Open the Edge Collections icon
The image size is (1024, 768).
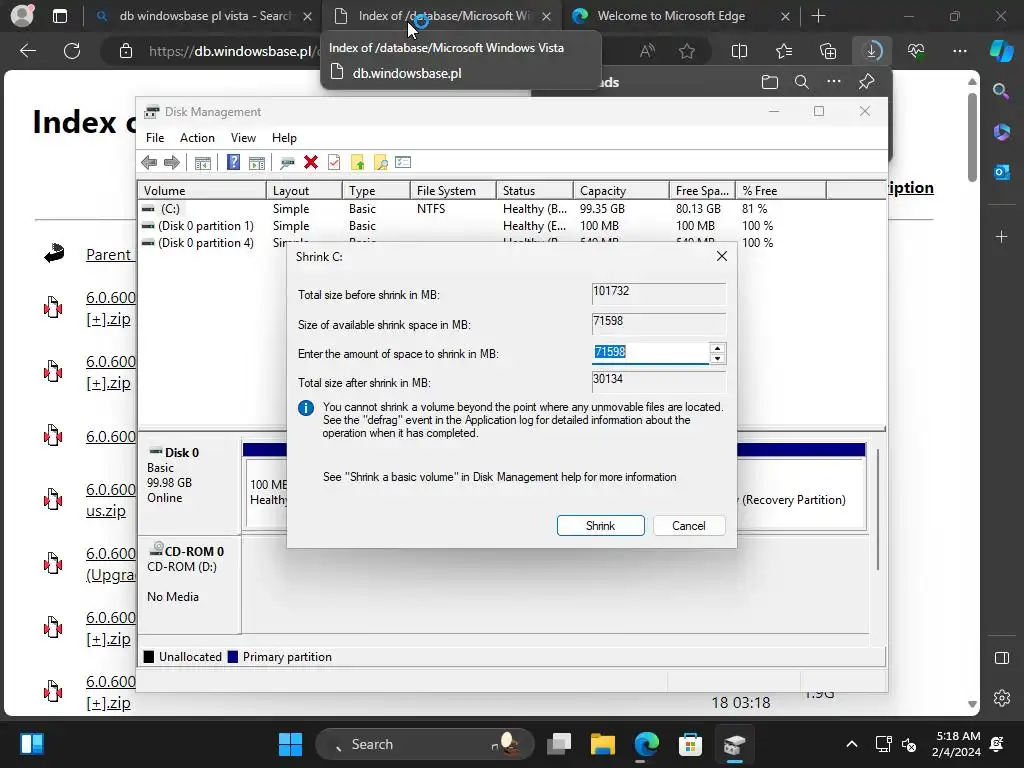click(x=827, y=51)
